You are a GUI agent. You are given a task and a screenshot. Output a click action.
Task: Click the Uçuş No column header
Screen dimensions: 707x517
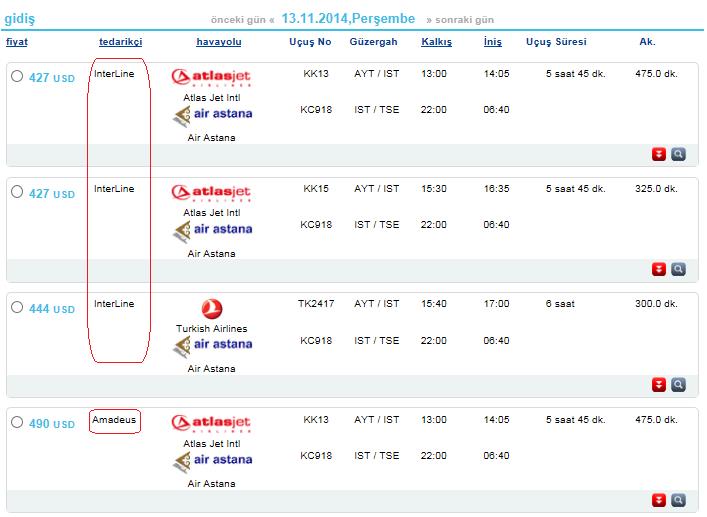coord(310,41)
